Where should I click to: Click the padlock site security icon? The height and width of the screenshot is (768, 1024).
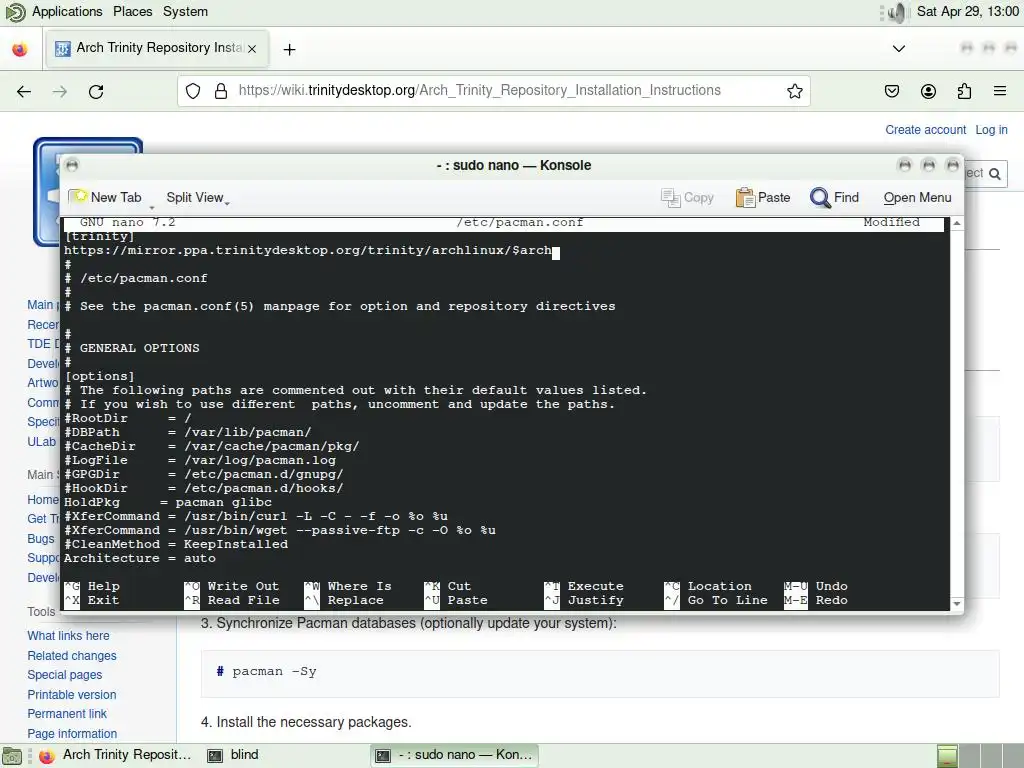[x=221, y=91]
